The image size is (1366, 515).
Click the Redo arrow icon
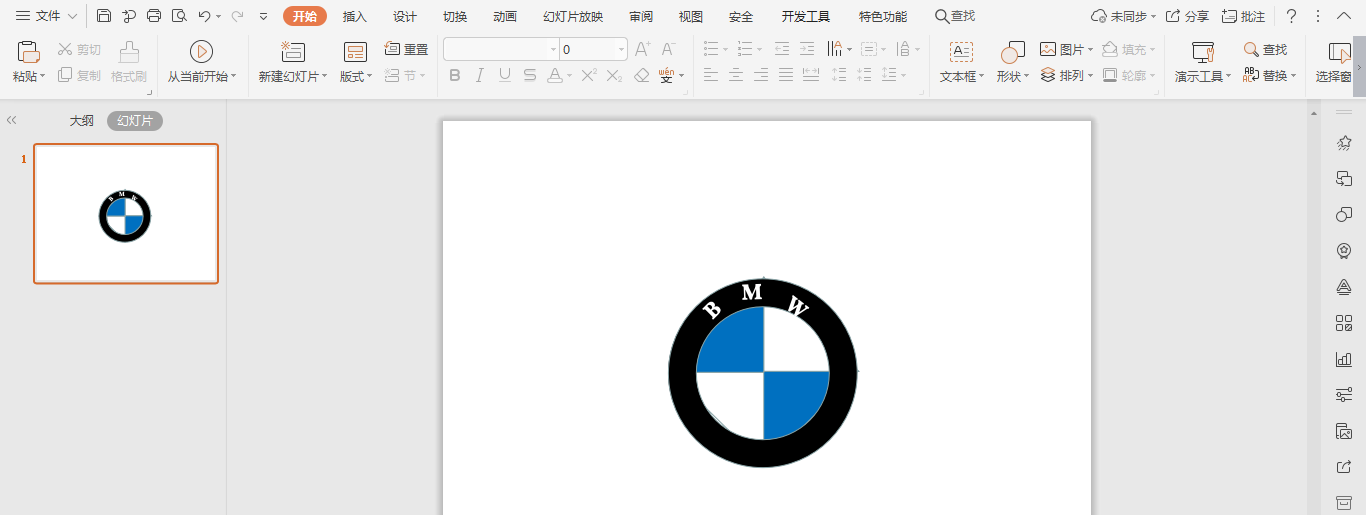[x=237, y=16]
